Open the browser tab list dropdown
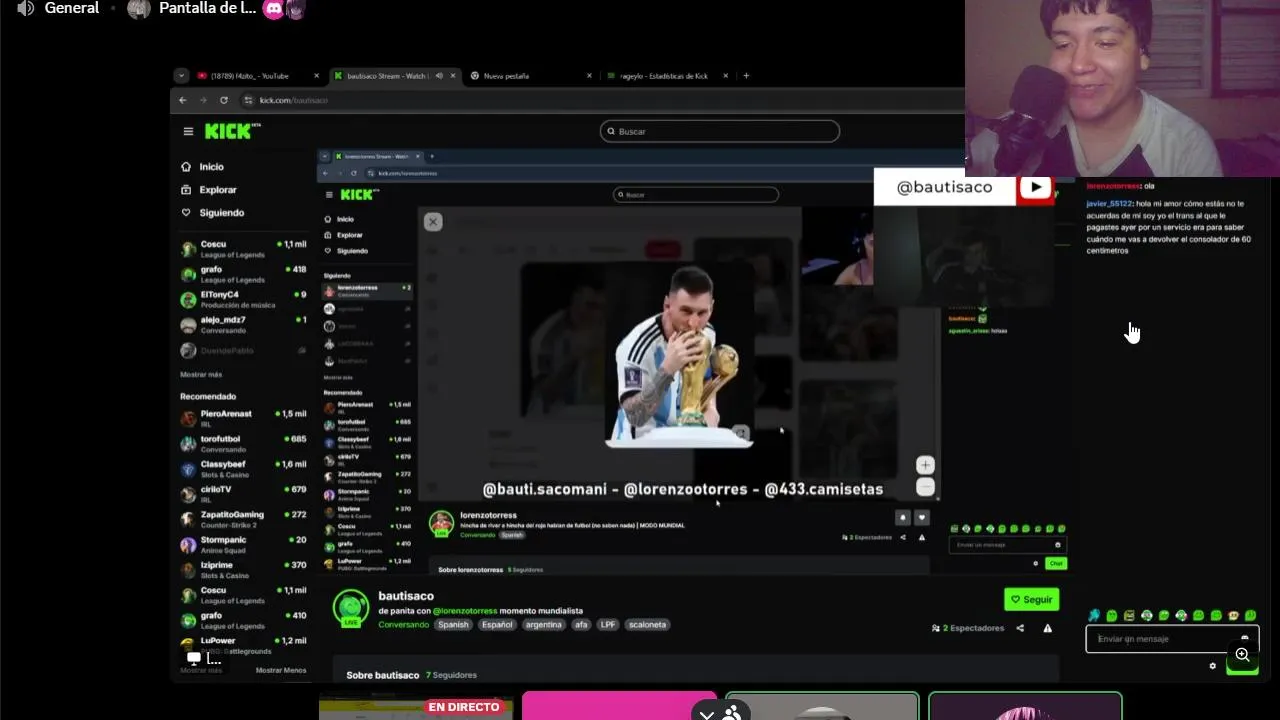 tap(180, 76)
